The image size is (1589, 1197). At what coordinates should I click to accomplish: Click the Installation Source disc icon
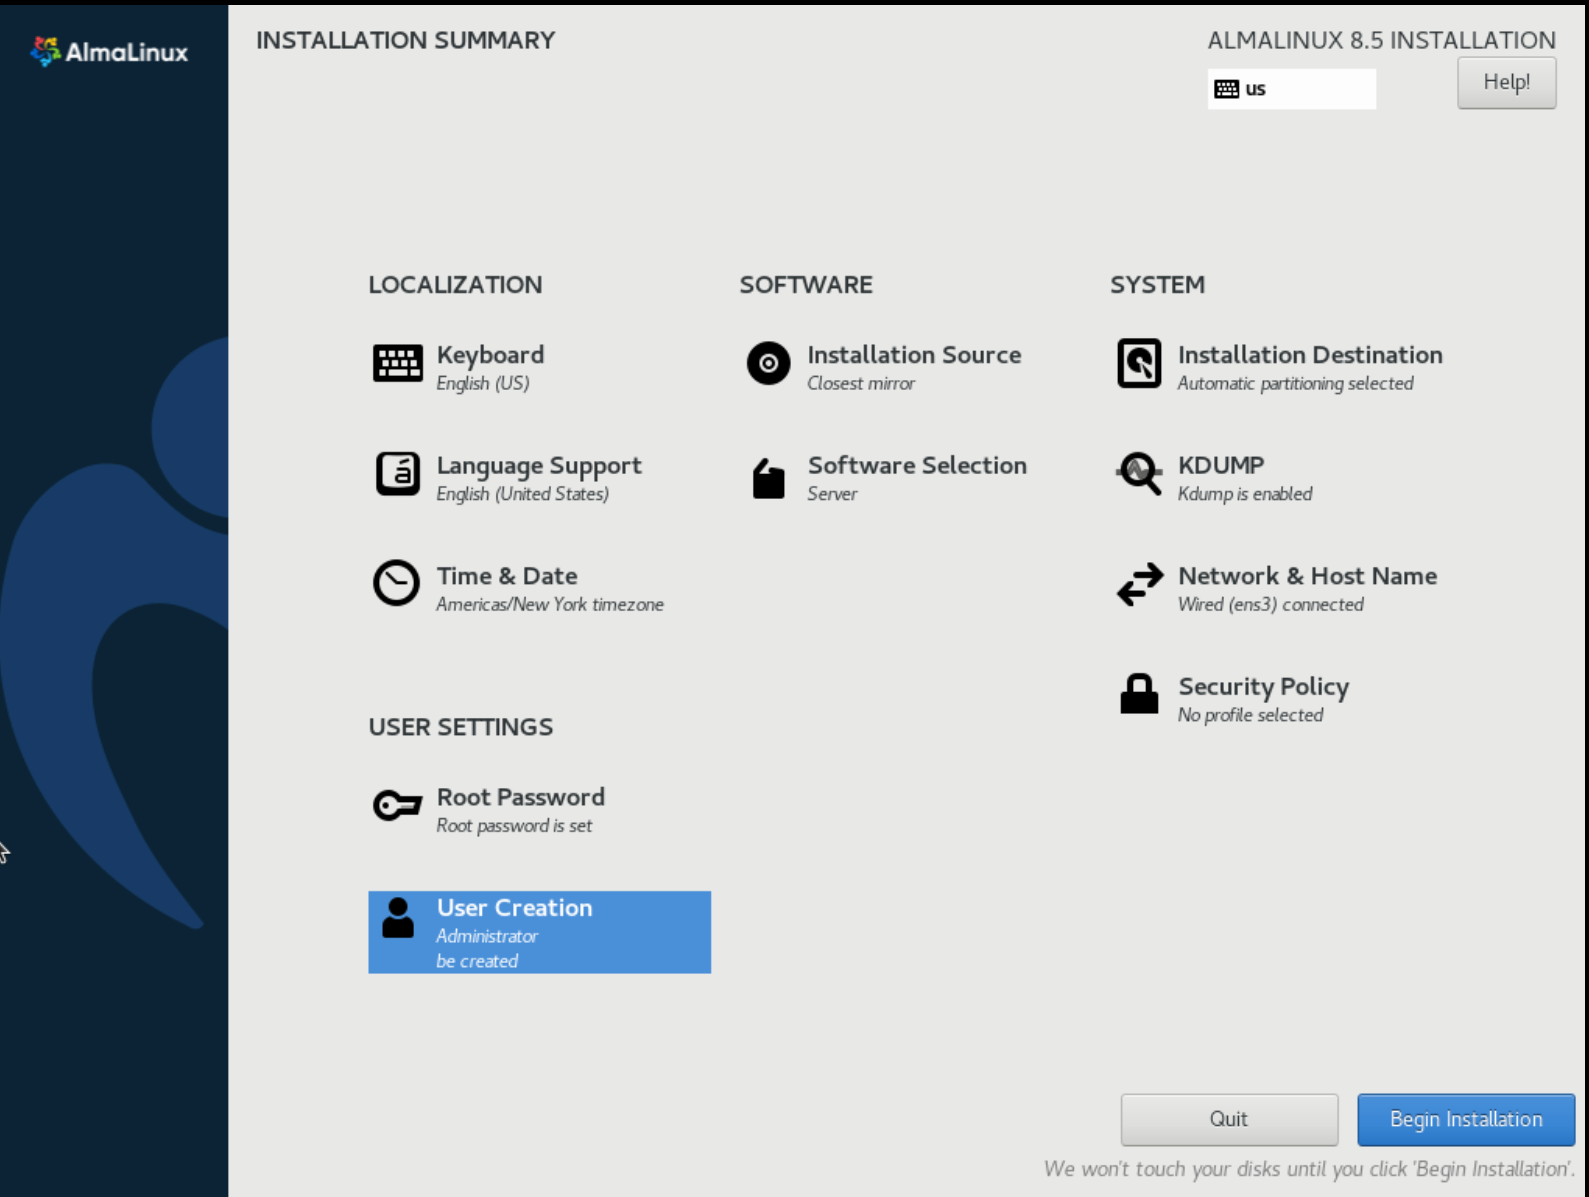(x=768, y=363)
